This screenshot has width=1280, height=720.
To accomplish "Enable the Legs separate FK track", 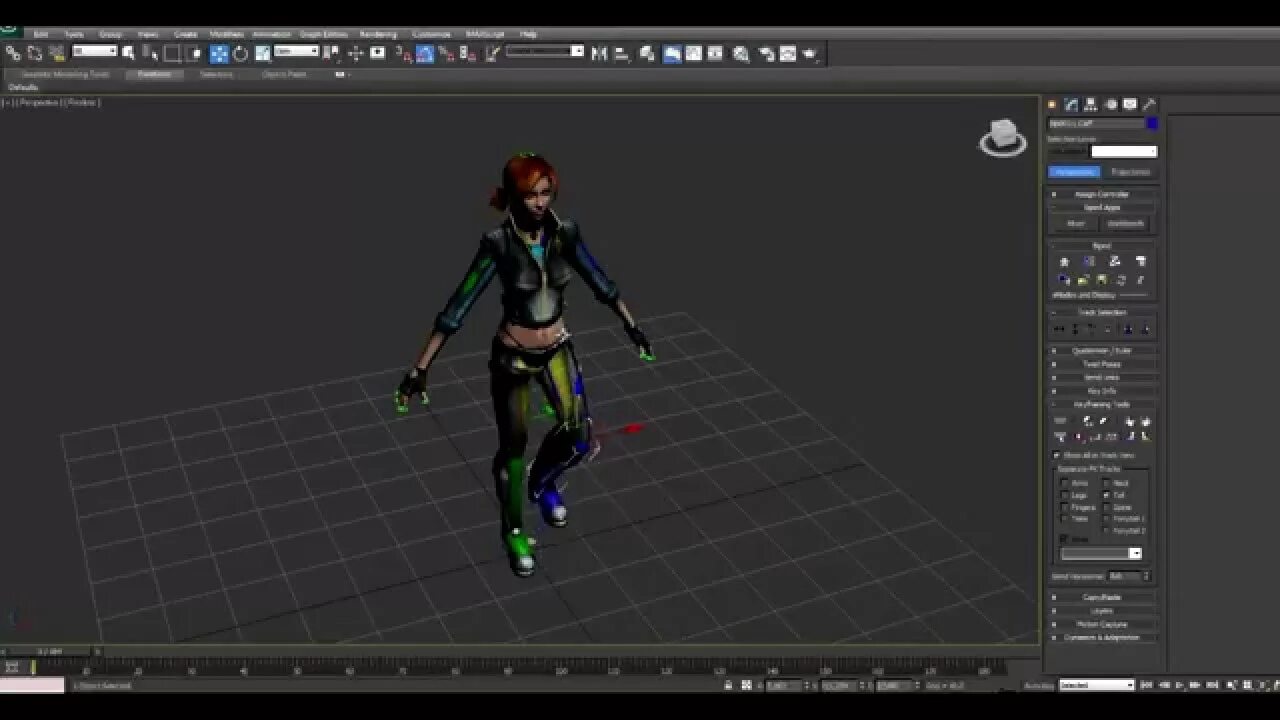I will point(1064,495).
